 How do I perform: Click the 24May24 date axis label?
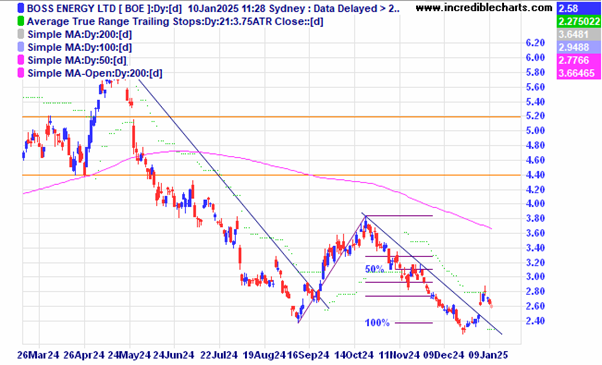pos(129,355)
